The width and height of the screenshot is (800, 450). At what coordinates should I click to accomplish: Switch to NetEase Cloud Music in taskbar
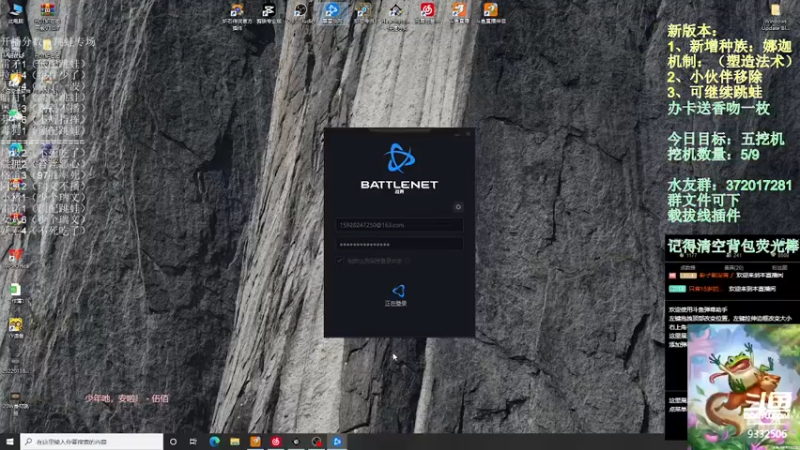coord(276,441)
